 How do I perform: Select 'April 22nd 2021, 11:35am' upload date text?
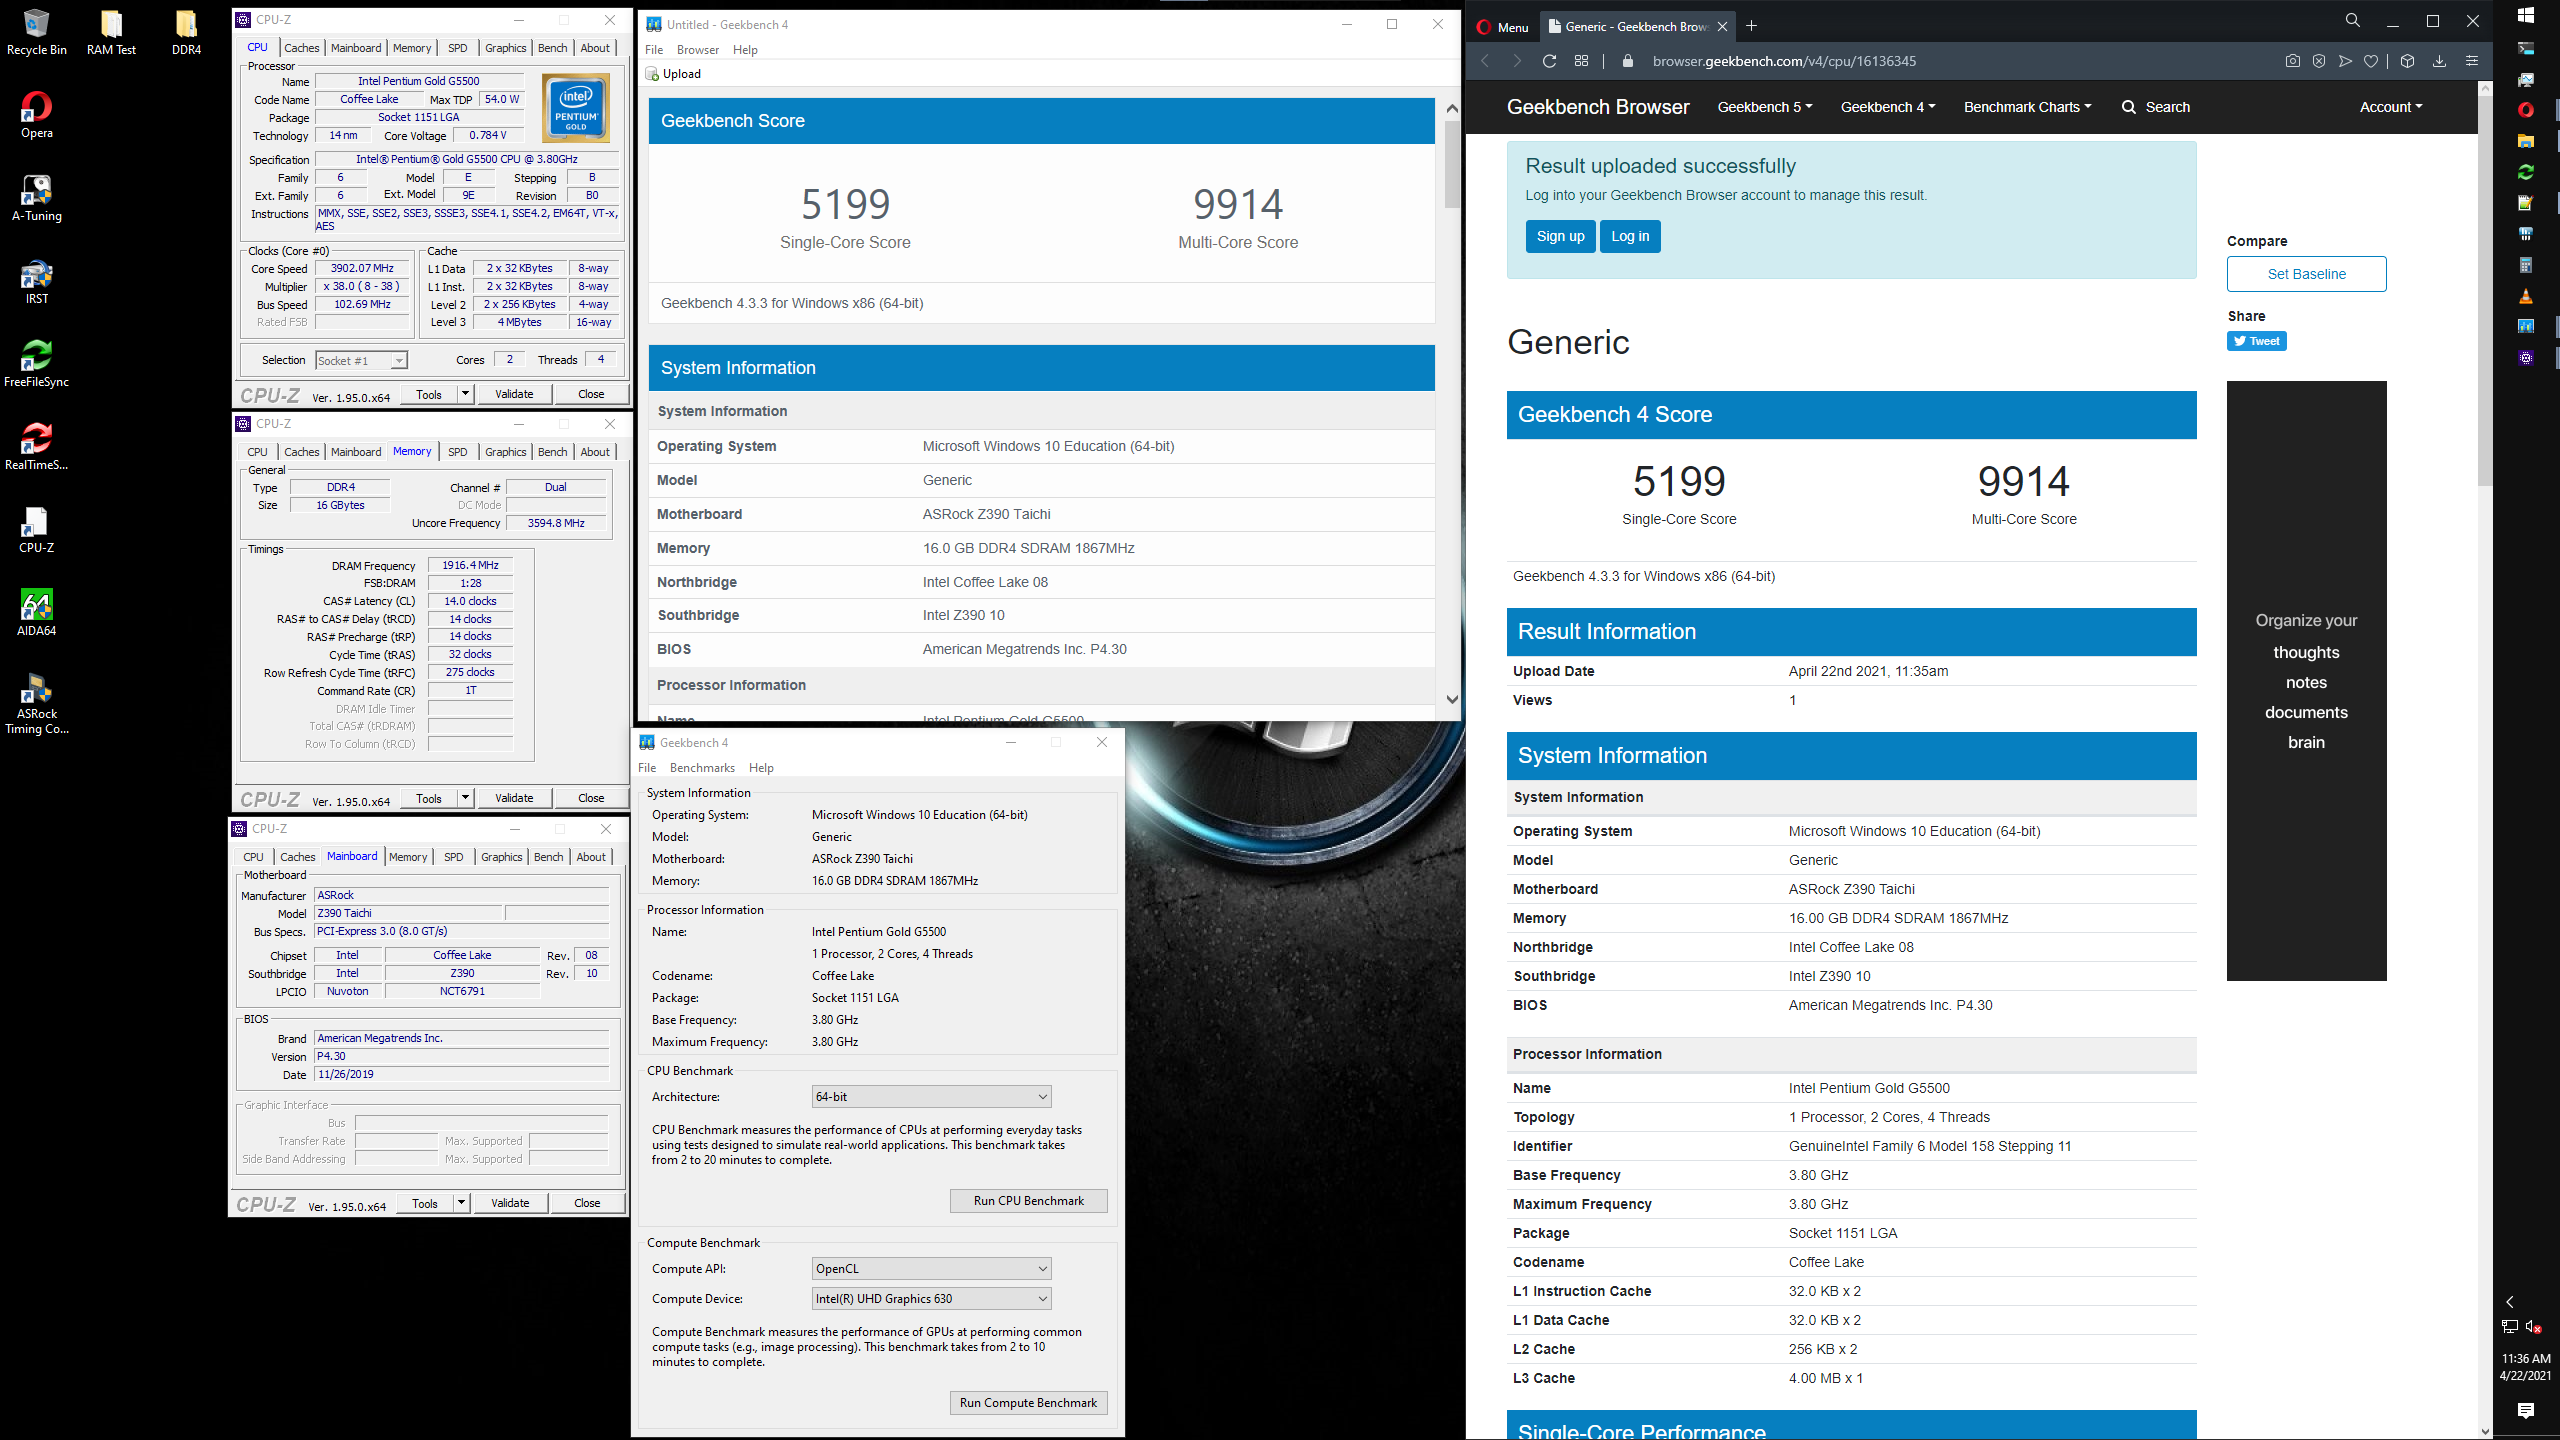coord(1868,671)
